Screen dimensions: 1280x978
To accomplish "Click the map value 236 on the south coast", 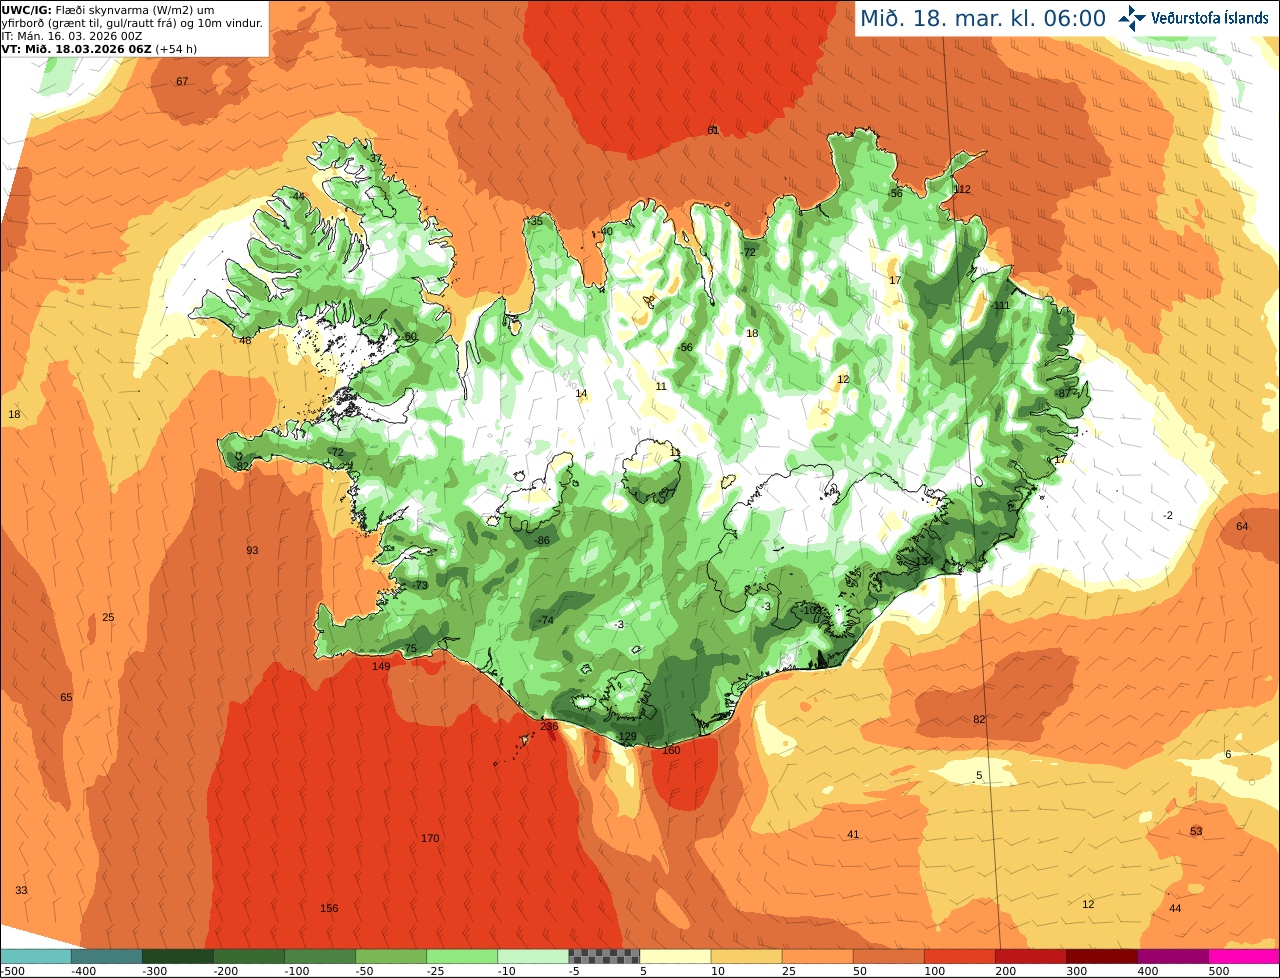I will (549, 726).
